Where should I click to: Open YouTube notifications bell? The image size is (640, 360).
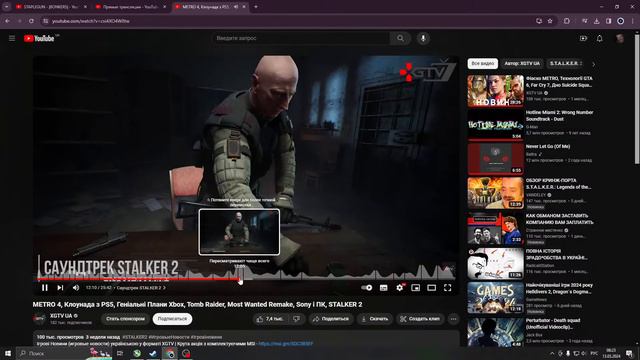click(x=599, y=38)
